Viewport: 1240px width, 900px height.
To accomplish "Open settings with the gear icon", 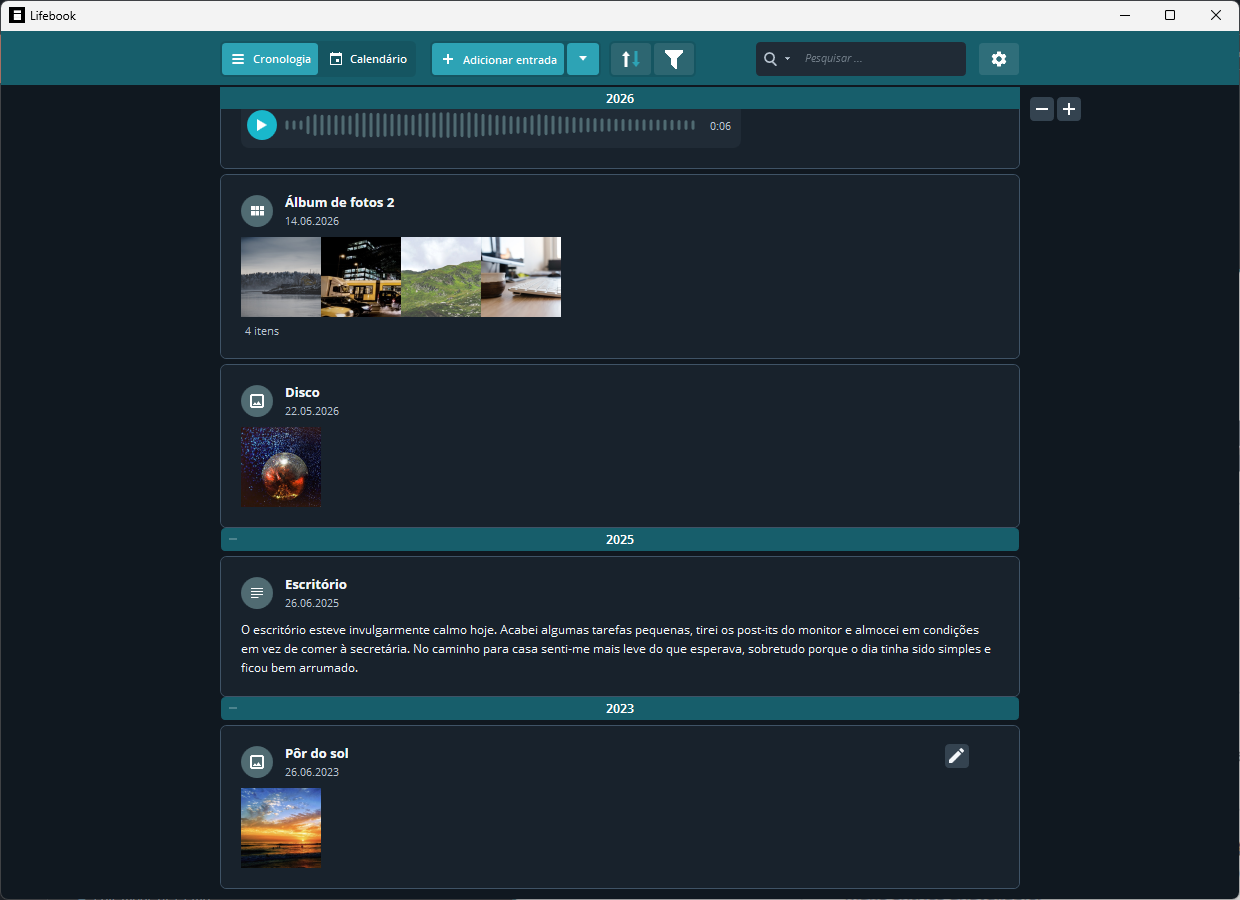I will point(999,59).
